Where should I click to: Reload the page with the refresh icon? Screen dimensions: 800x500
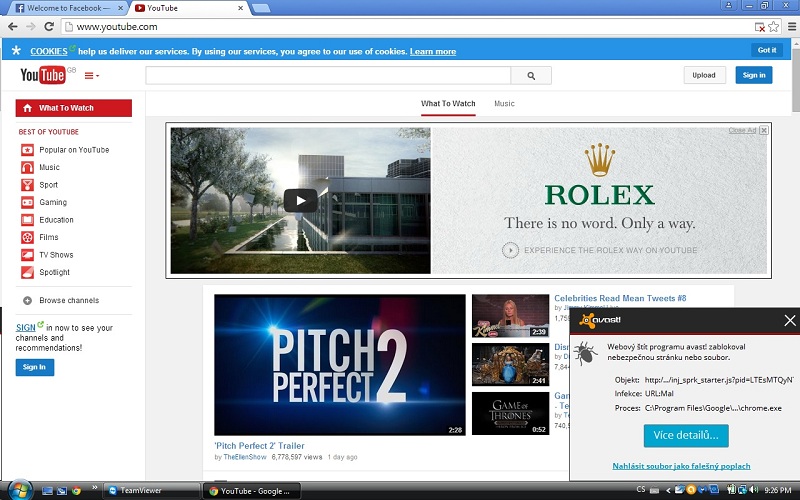point(49,27)
